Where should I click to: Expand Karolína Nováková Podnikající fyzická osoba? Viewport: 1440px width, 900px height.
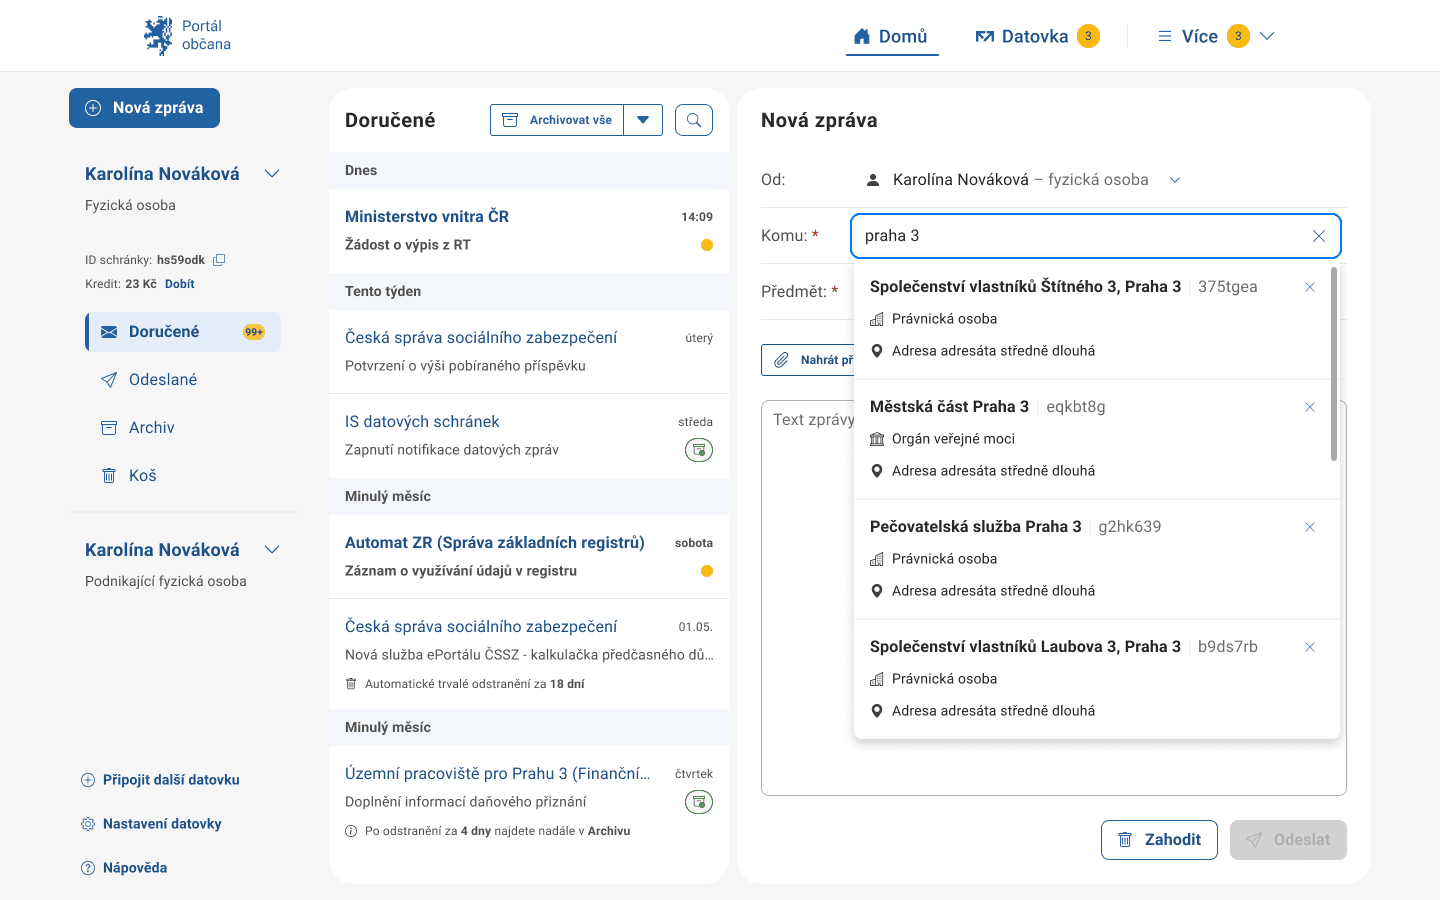[x=272, y=550]
